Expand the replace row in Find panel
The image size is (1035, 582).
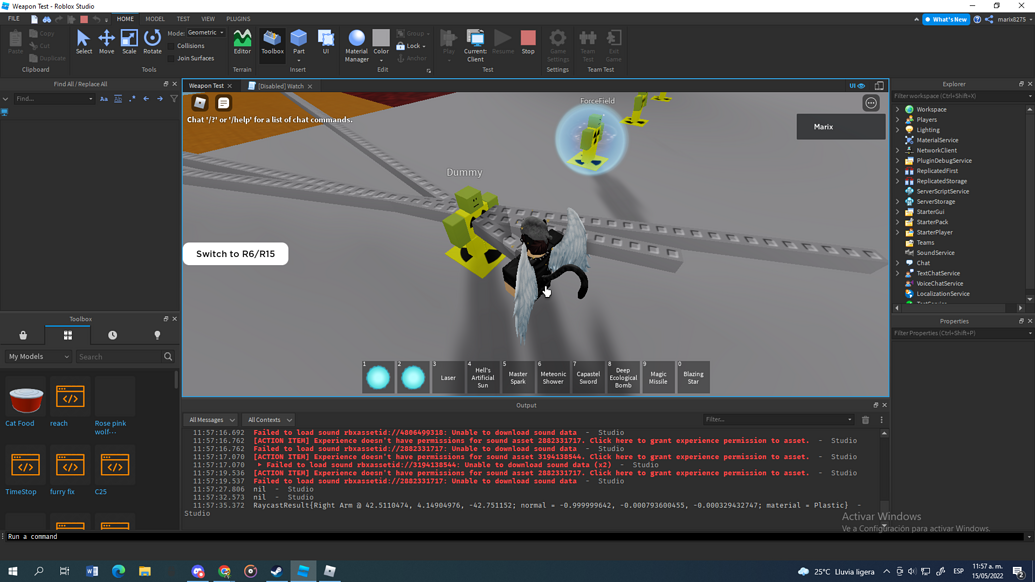tap(5, 99)
